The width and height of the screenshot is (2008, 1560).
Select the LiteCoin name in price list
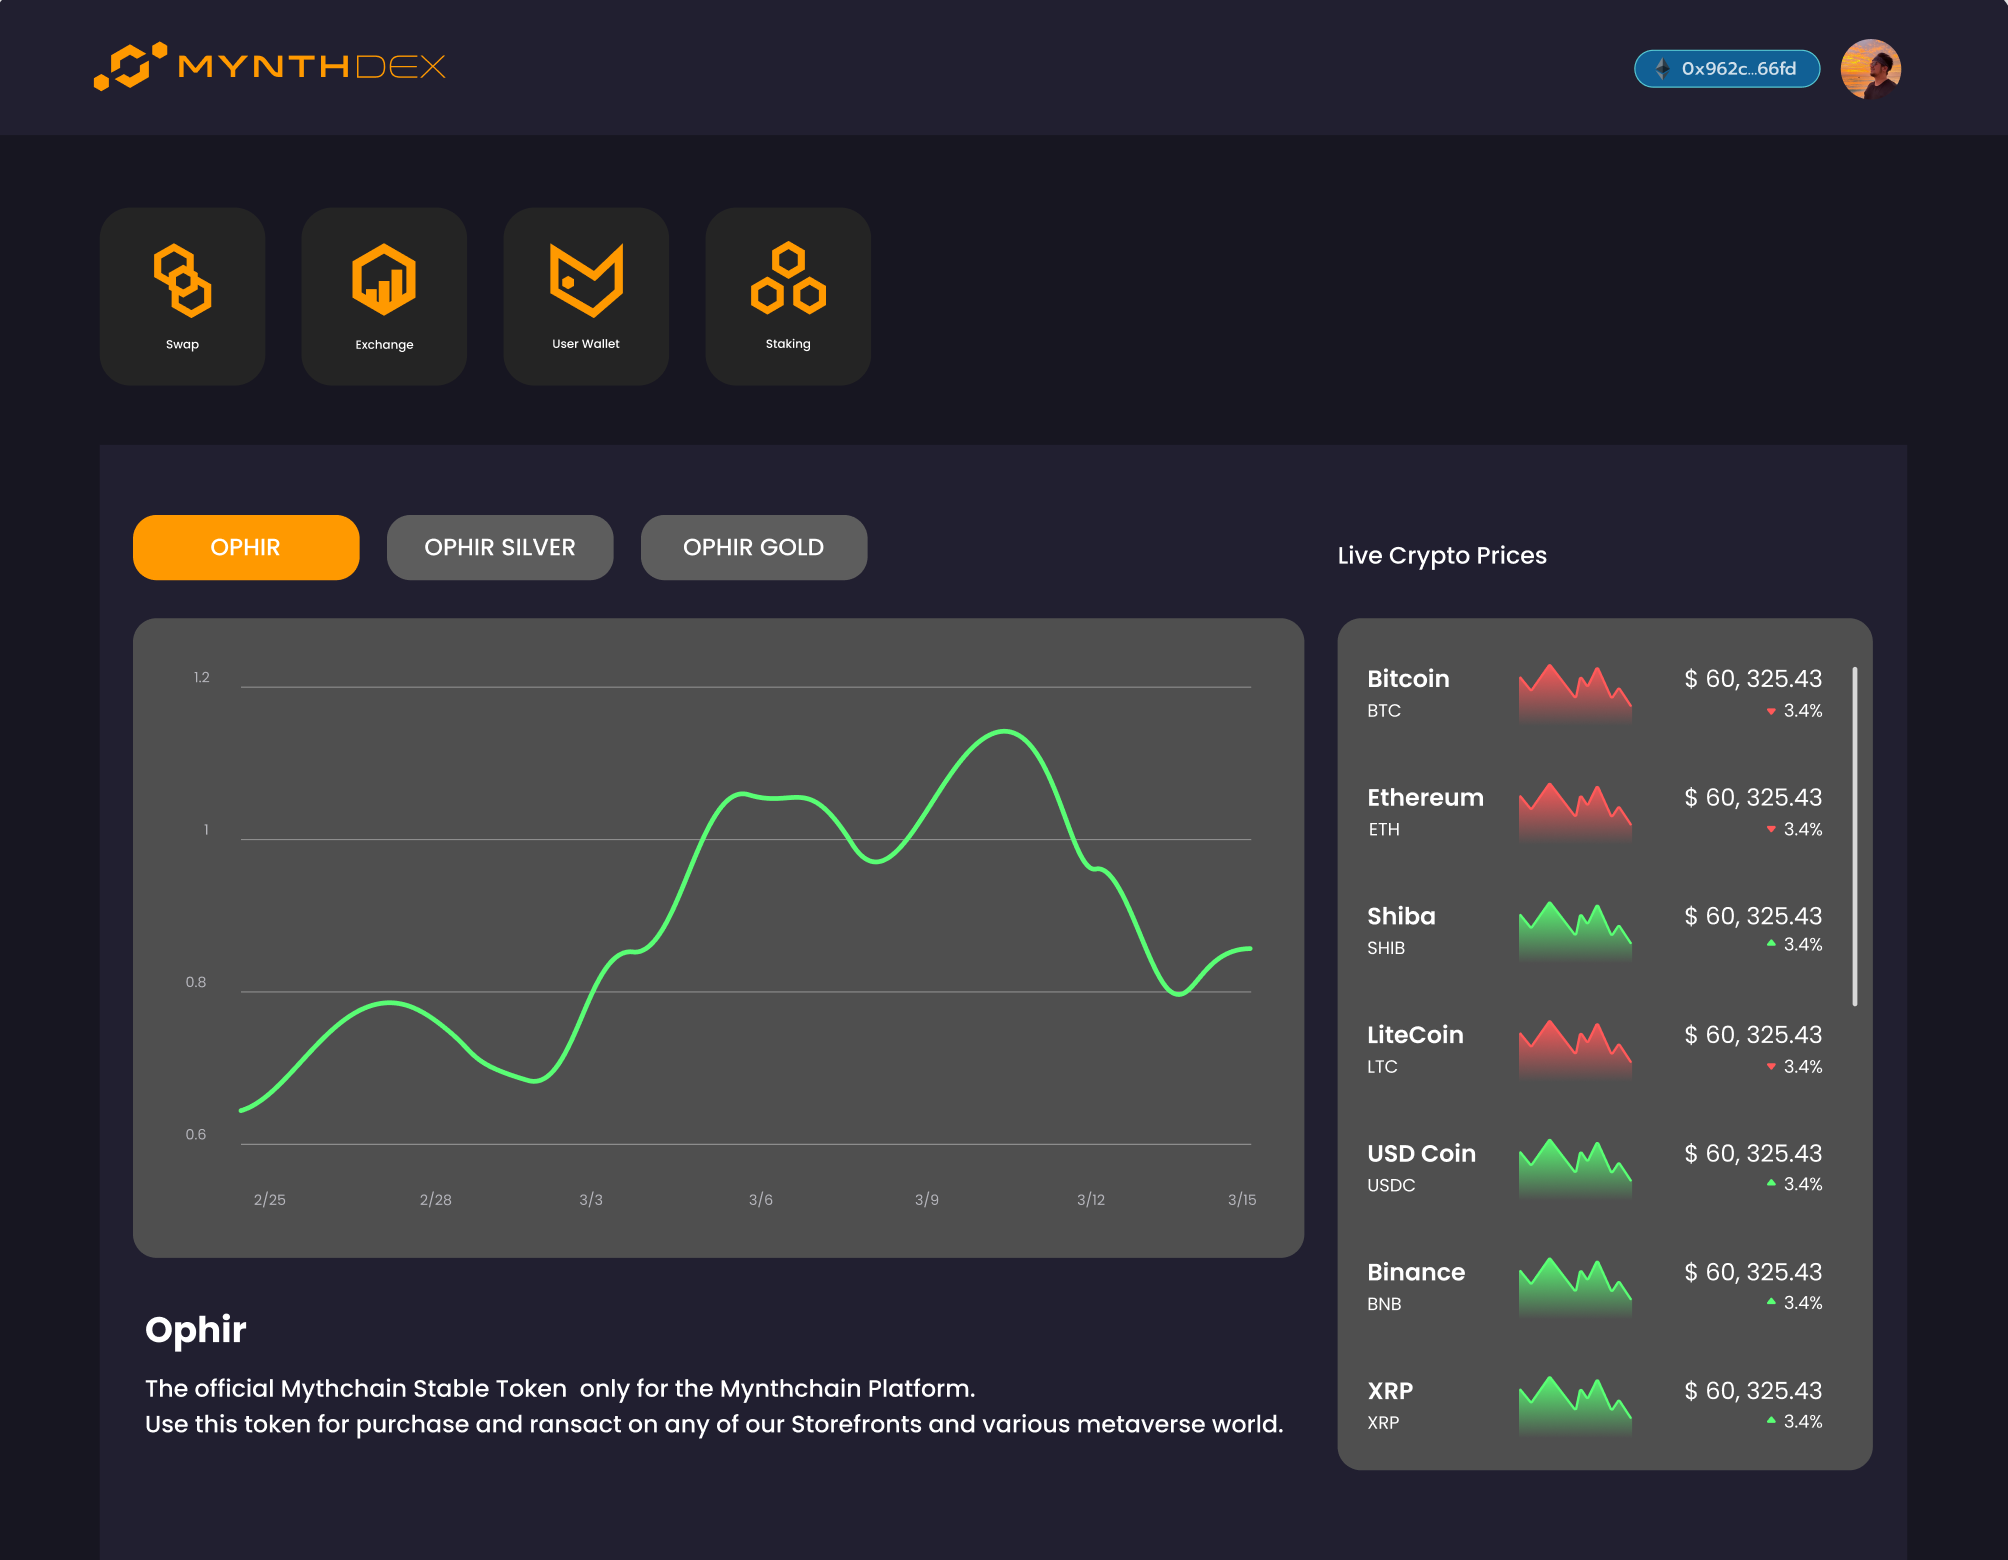coord(1415,1035)
